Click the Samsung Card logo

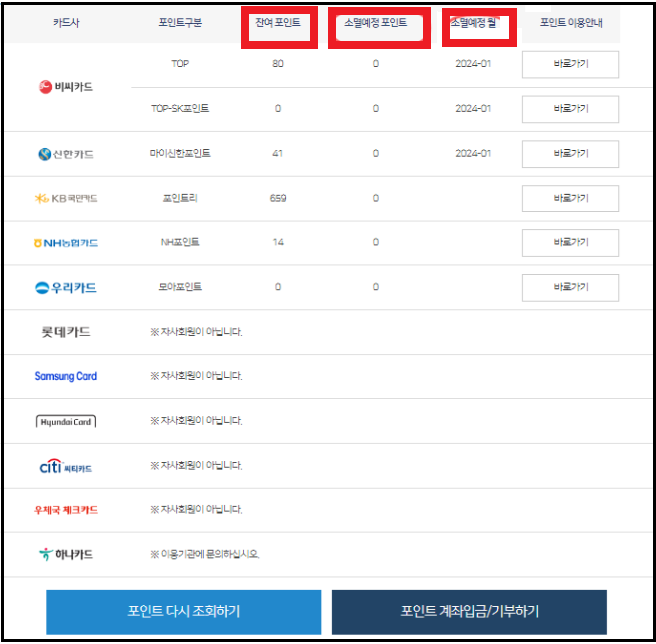point(66,376)
